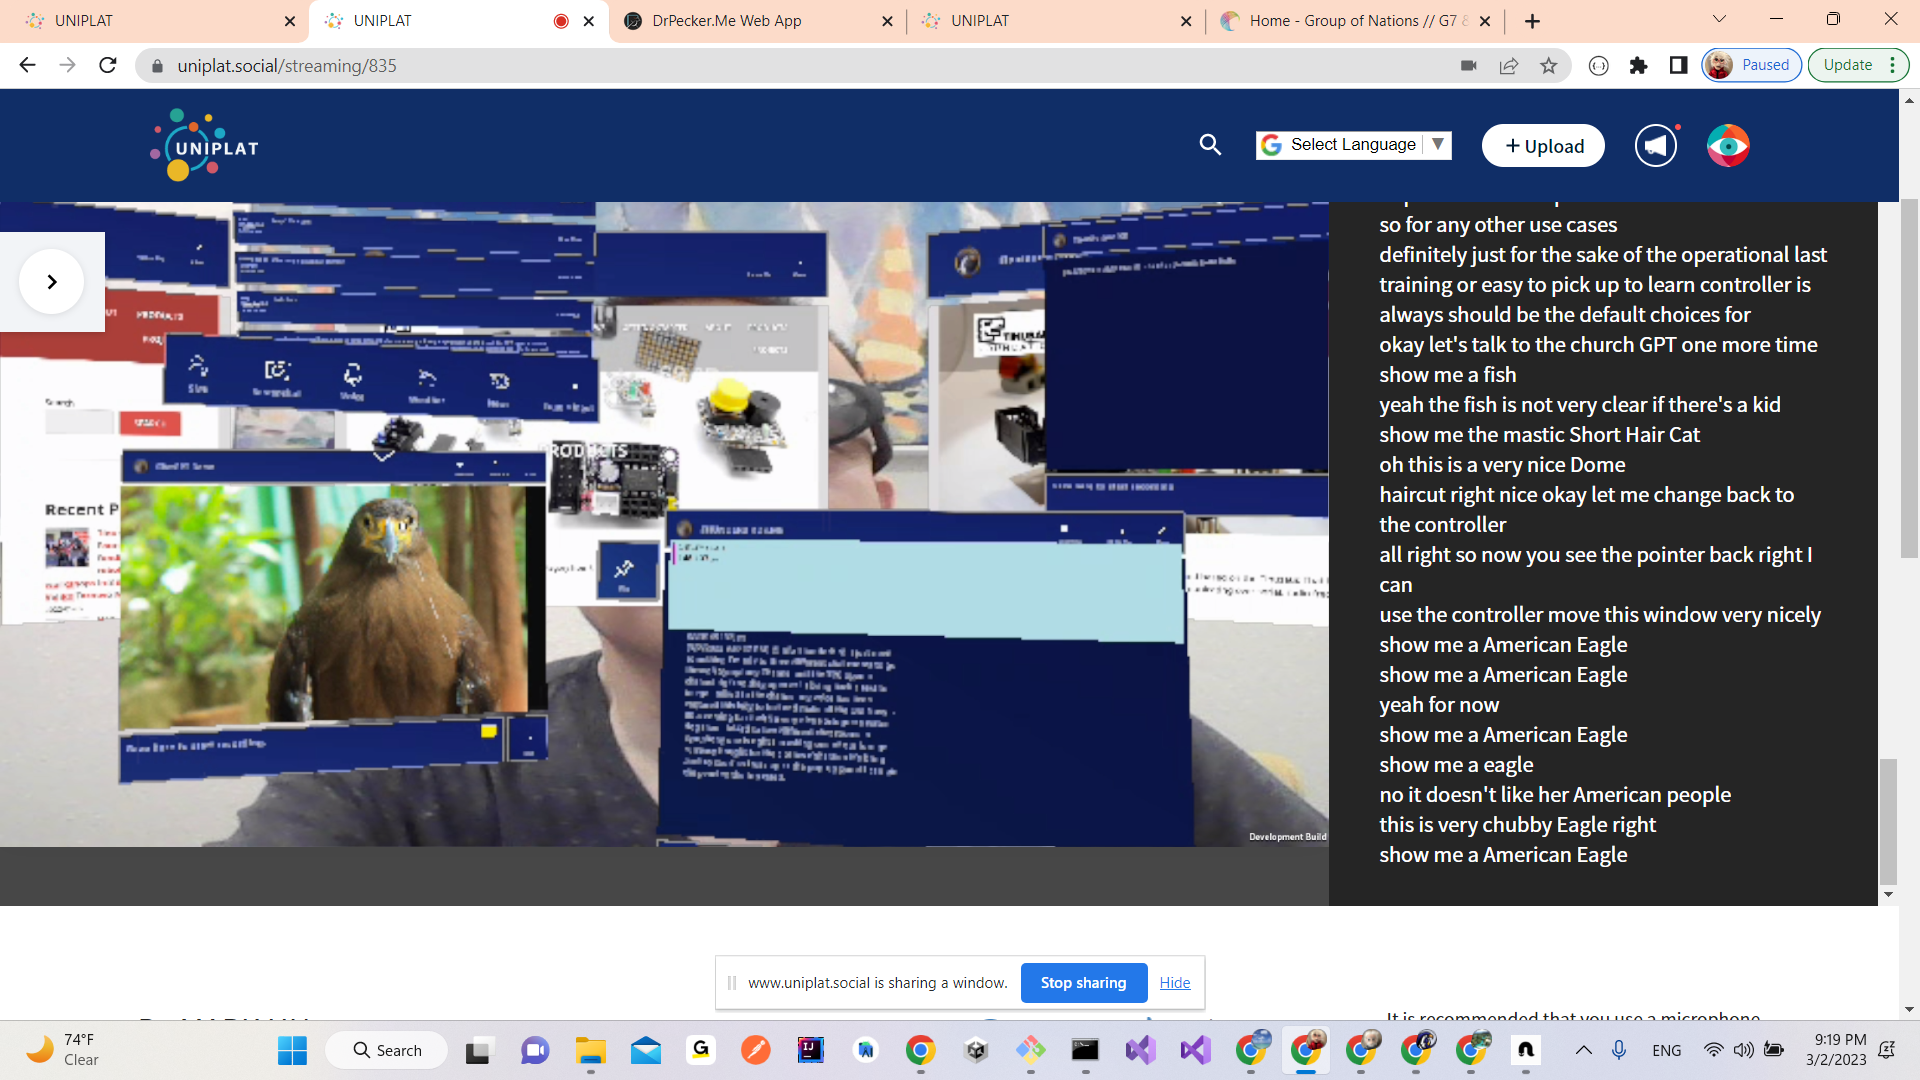Click the Upload button
Screen dimensions: 1920x1080
(x=1543, y=146)
